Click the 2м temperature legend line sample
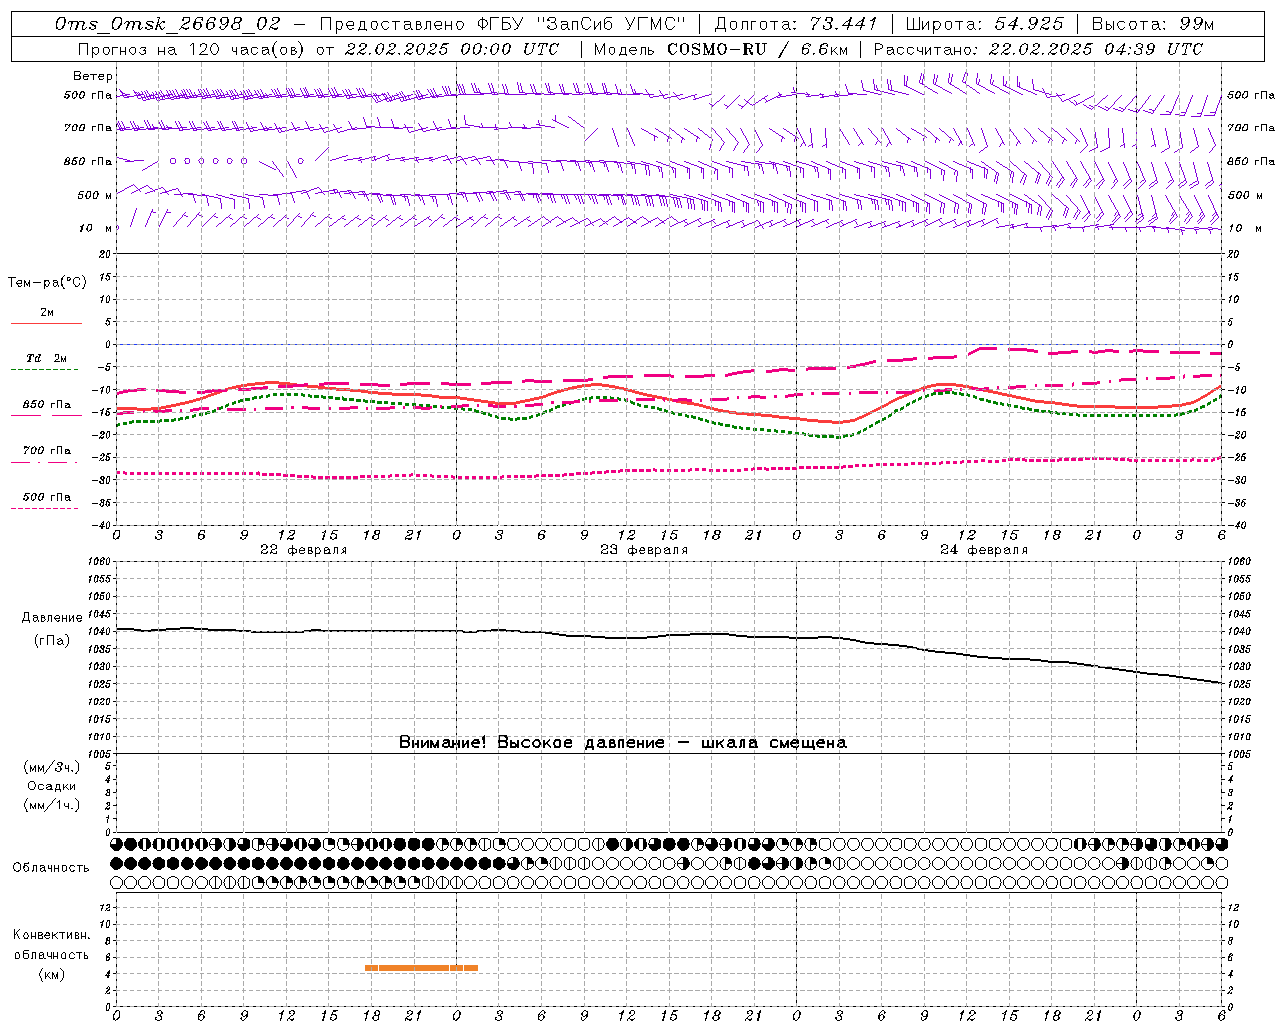The image size is (1280, 1024). point(46,323)
